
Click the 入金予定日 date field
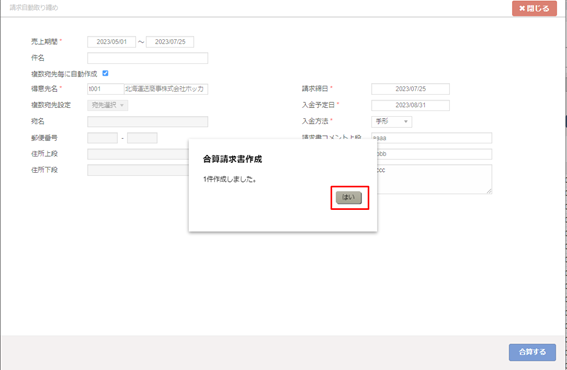(410, 105)
